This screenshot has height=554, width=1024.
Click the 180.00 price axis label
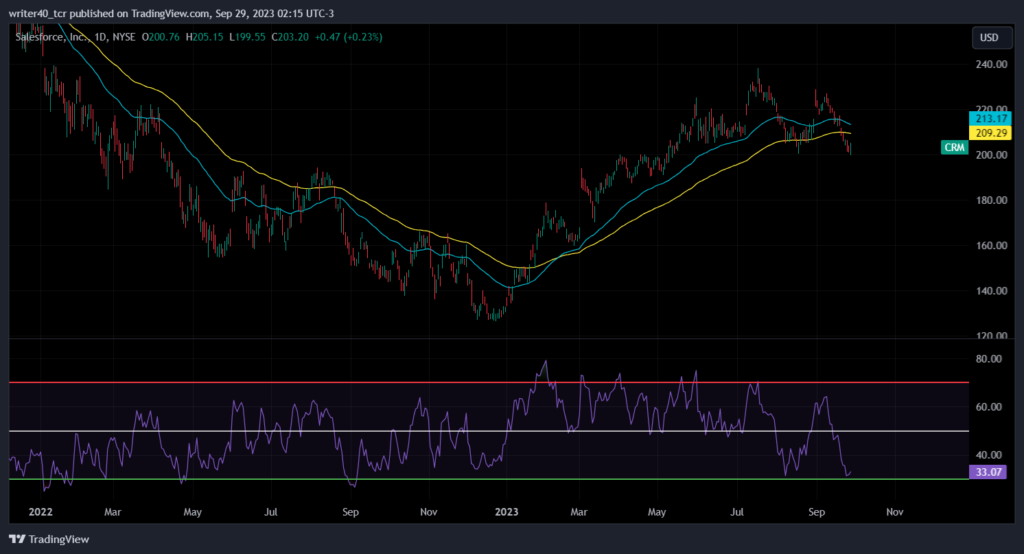pyautogui.click(x=991, y=200)
